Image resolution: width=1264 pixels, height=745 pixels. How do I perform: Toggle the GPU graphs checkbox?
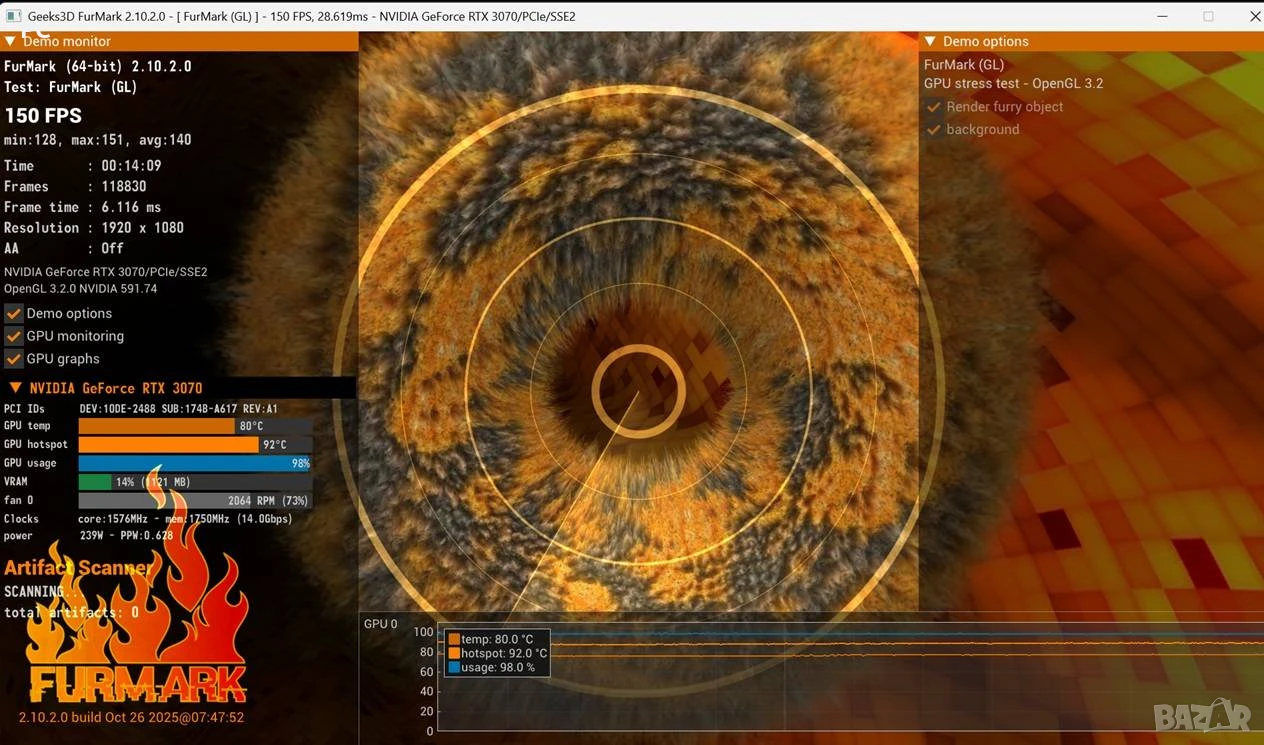(14, 358)
